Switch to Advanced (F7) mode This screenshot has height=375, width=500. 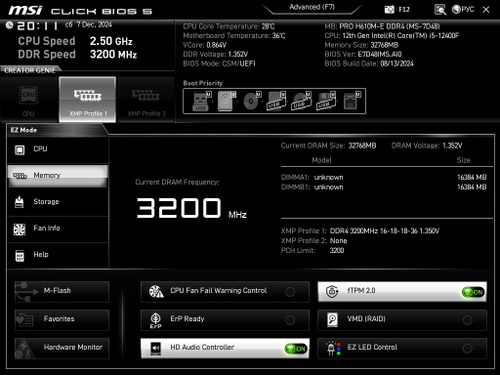312,7
